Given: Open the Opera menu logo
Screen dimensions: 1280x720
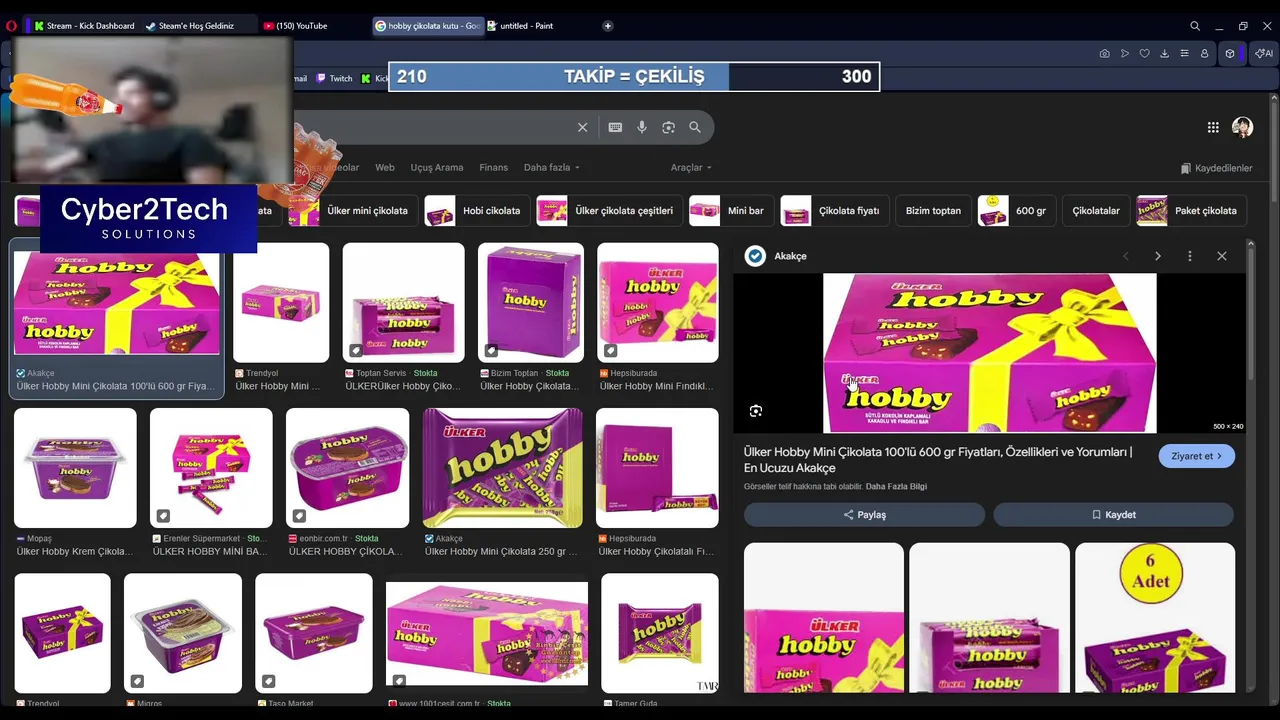Looking at the screenshot, I should (11, 26).
